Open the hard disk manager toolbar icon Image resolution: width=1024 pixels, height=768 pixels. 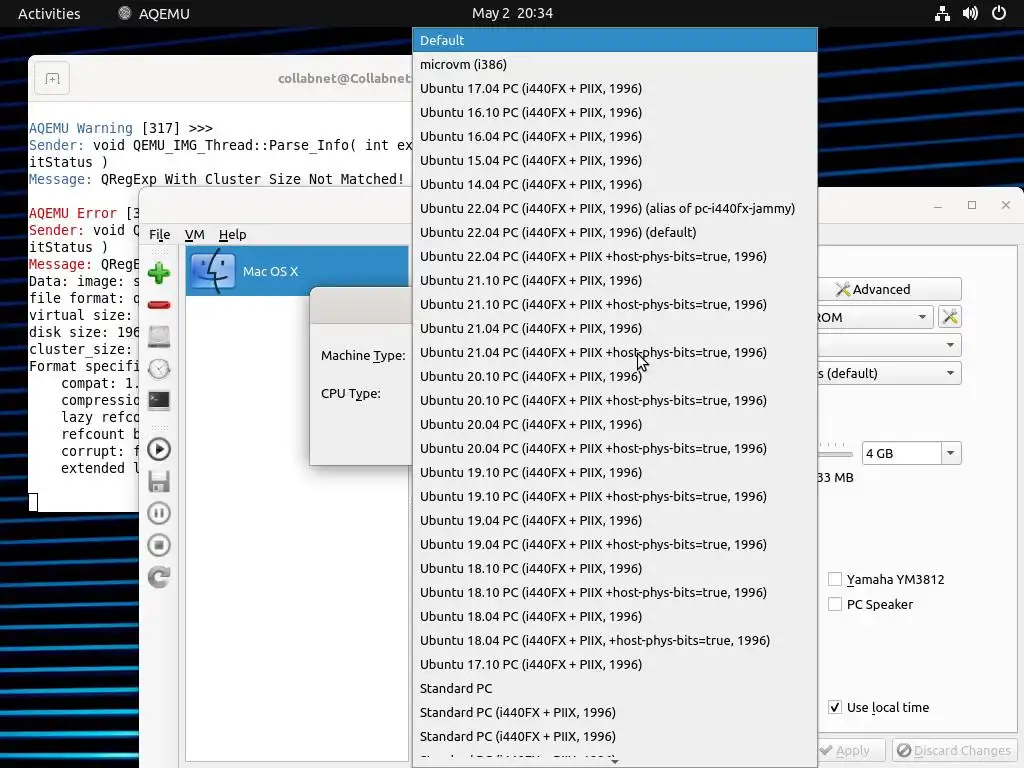159,336
